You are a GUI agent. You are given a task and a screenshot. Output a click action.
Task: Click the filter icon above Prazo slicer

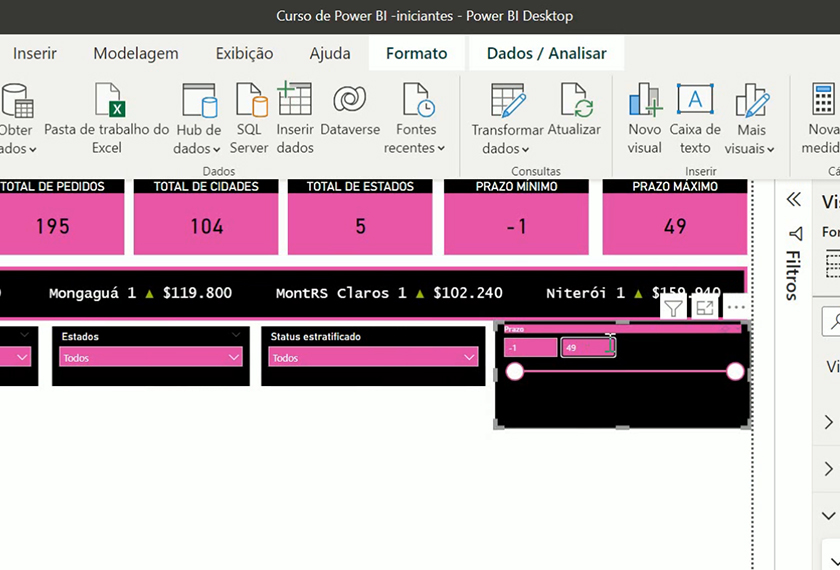(x=674, y=309)
